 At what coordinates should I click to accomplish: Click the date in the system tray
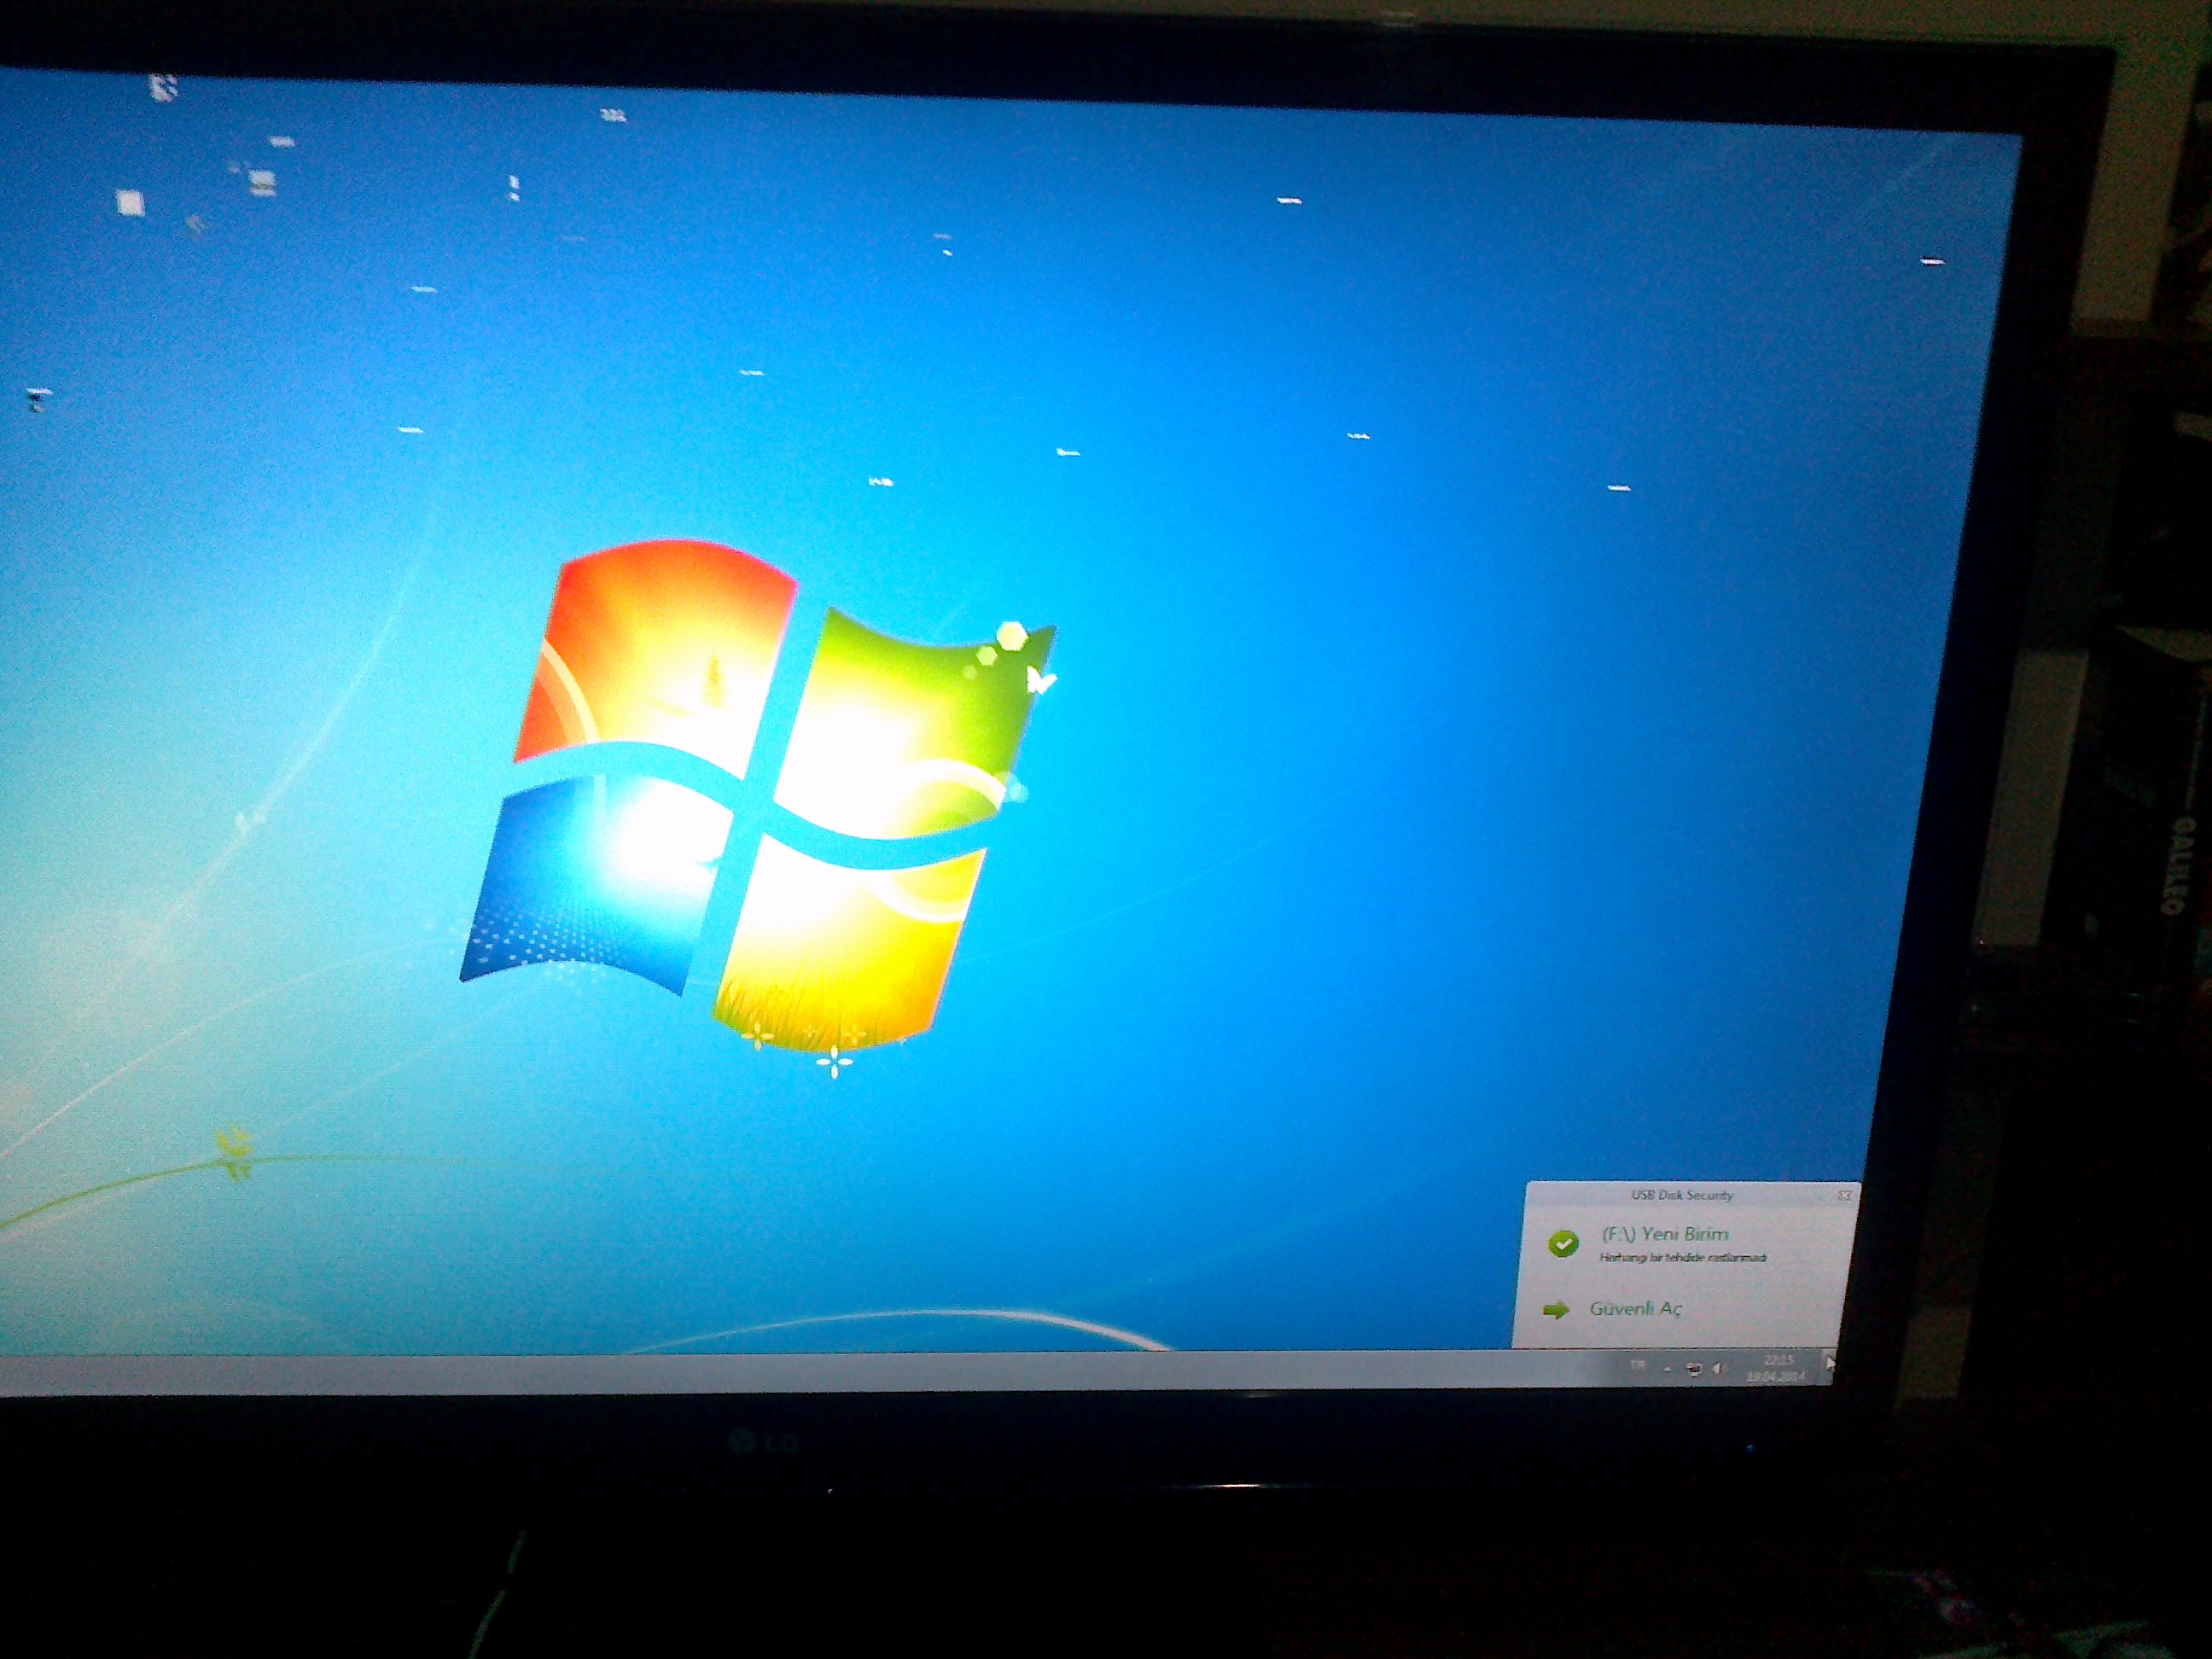click(x=1776, y=1377)
